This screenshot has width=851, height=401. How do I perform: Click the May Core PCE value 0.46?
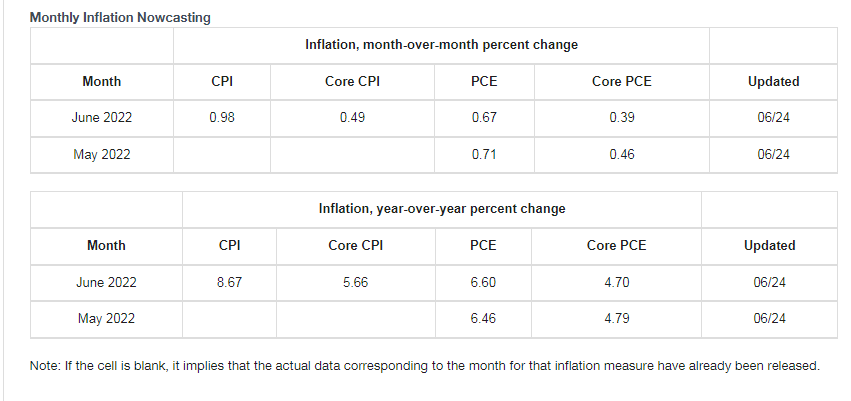click(x=621, y=155)
